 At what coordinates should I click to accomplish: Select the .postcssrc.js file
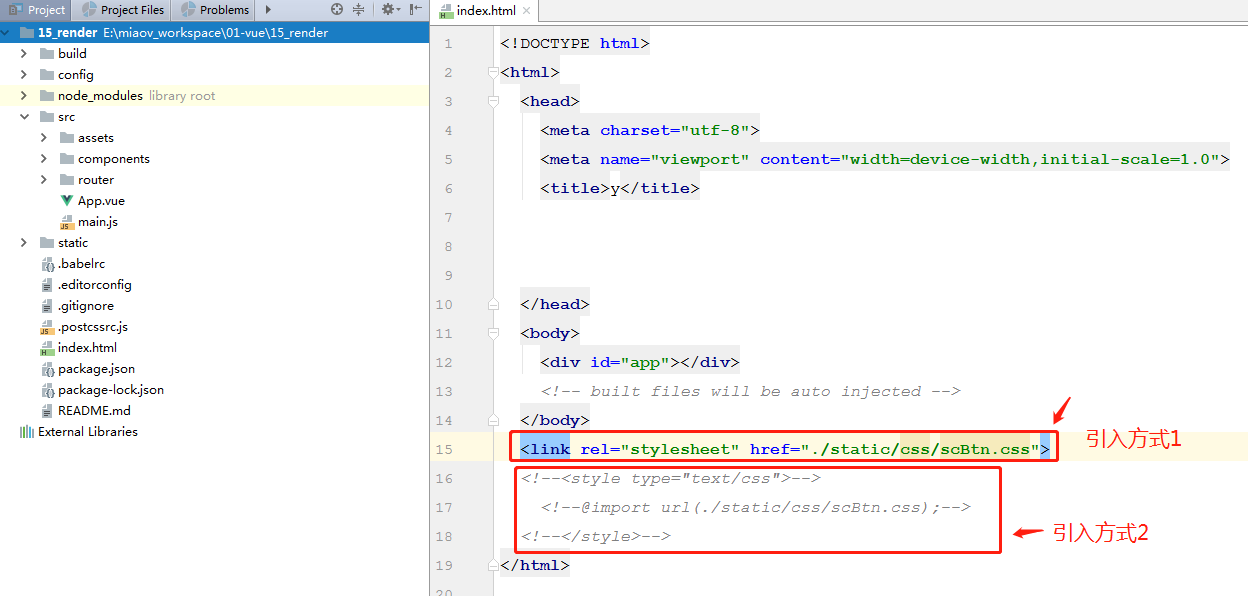(x=93, y=326)
